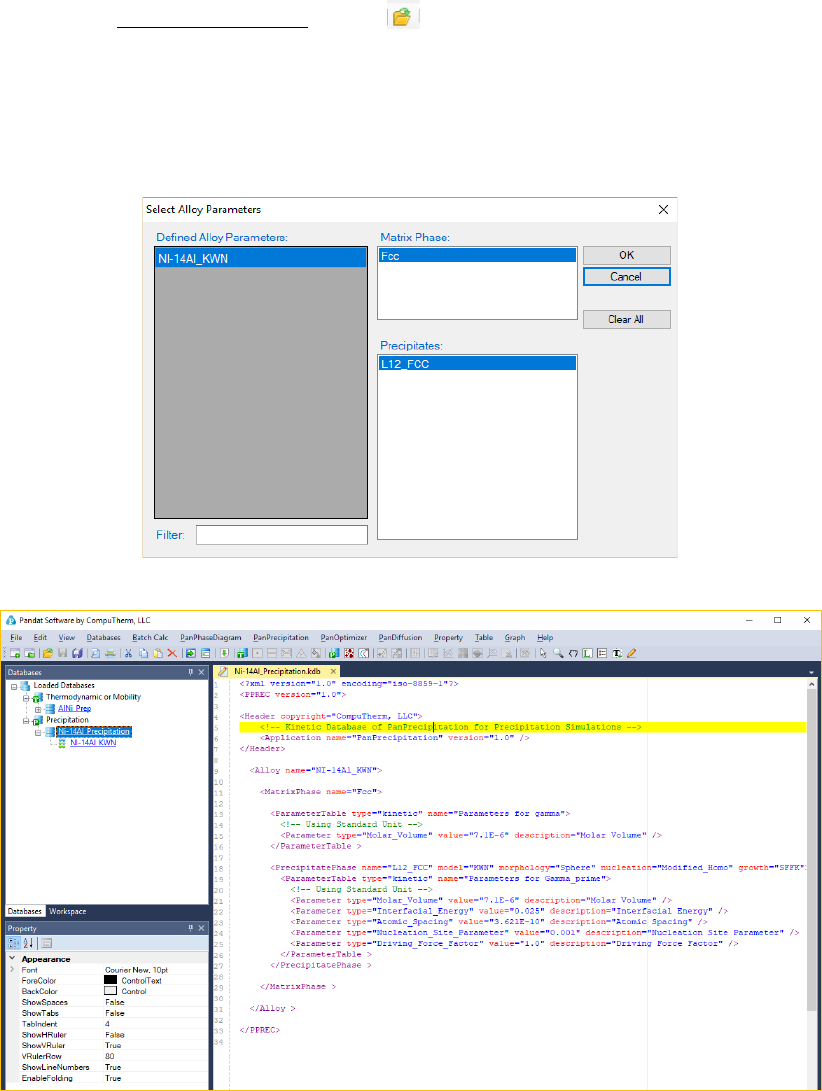Image resolution: width=822 pixels, height=1091 pixels.
Task: Click the open-folder icon above the dialog
Action: [x=402, y=17]
